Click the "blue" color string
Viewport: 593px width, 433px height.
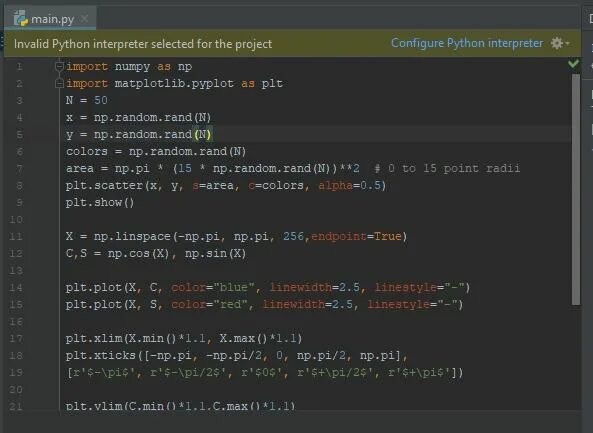(x=234, y=287)
